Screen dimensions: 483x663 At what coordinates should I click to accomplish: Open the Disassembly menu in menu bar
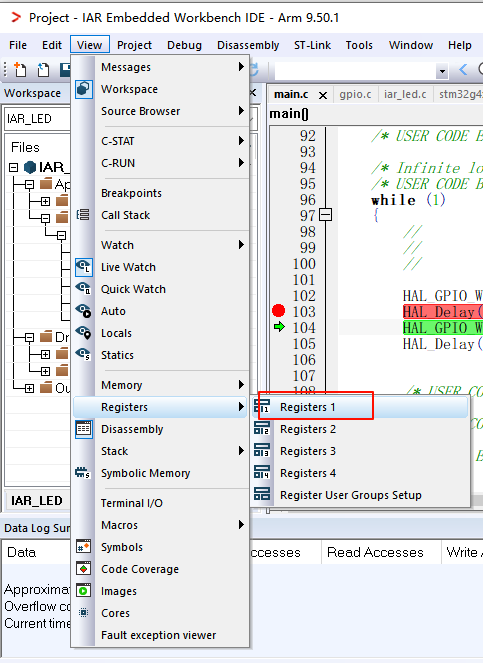248,45
